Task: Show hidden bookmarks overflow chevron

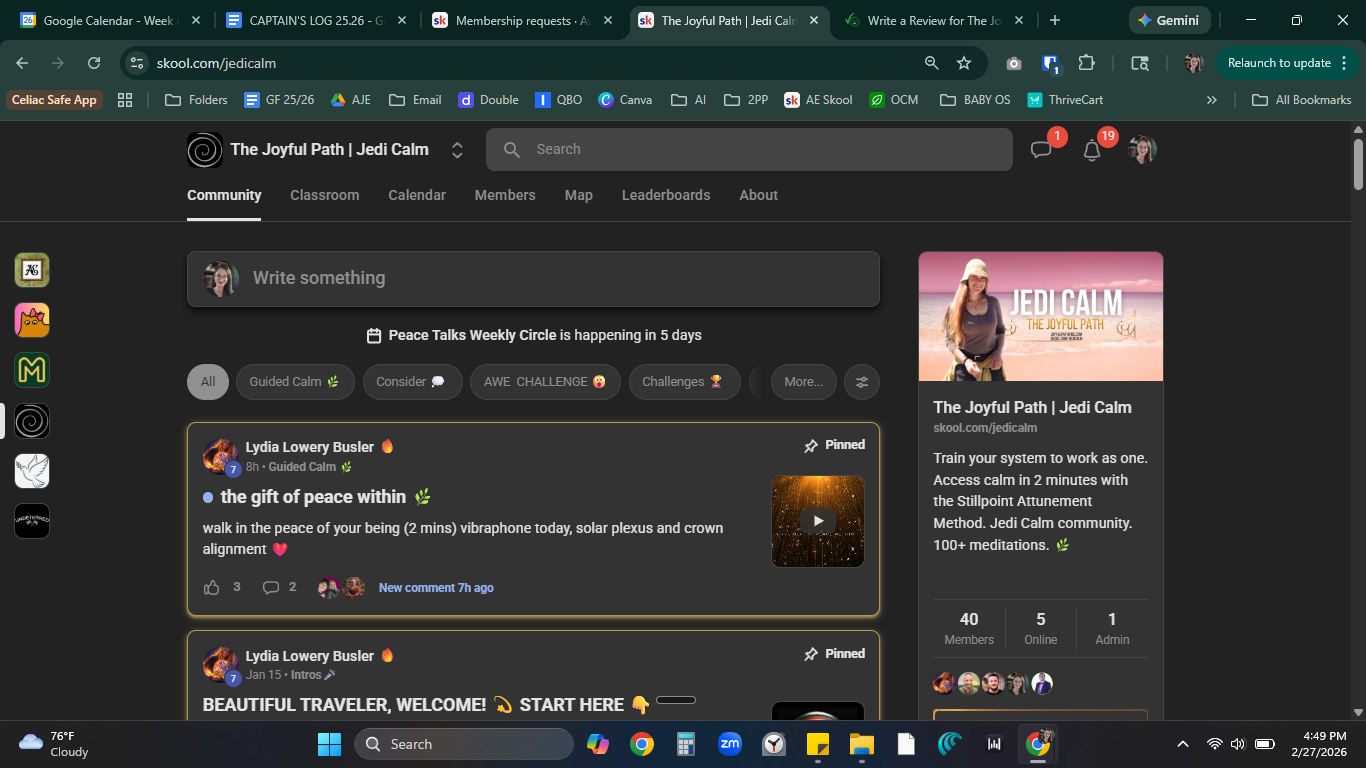Action: click(x=1212, y=100)
